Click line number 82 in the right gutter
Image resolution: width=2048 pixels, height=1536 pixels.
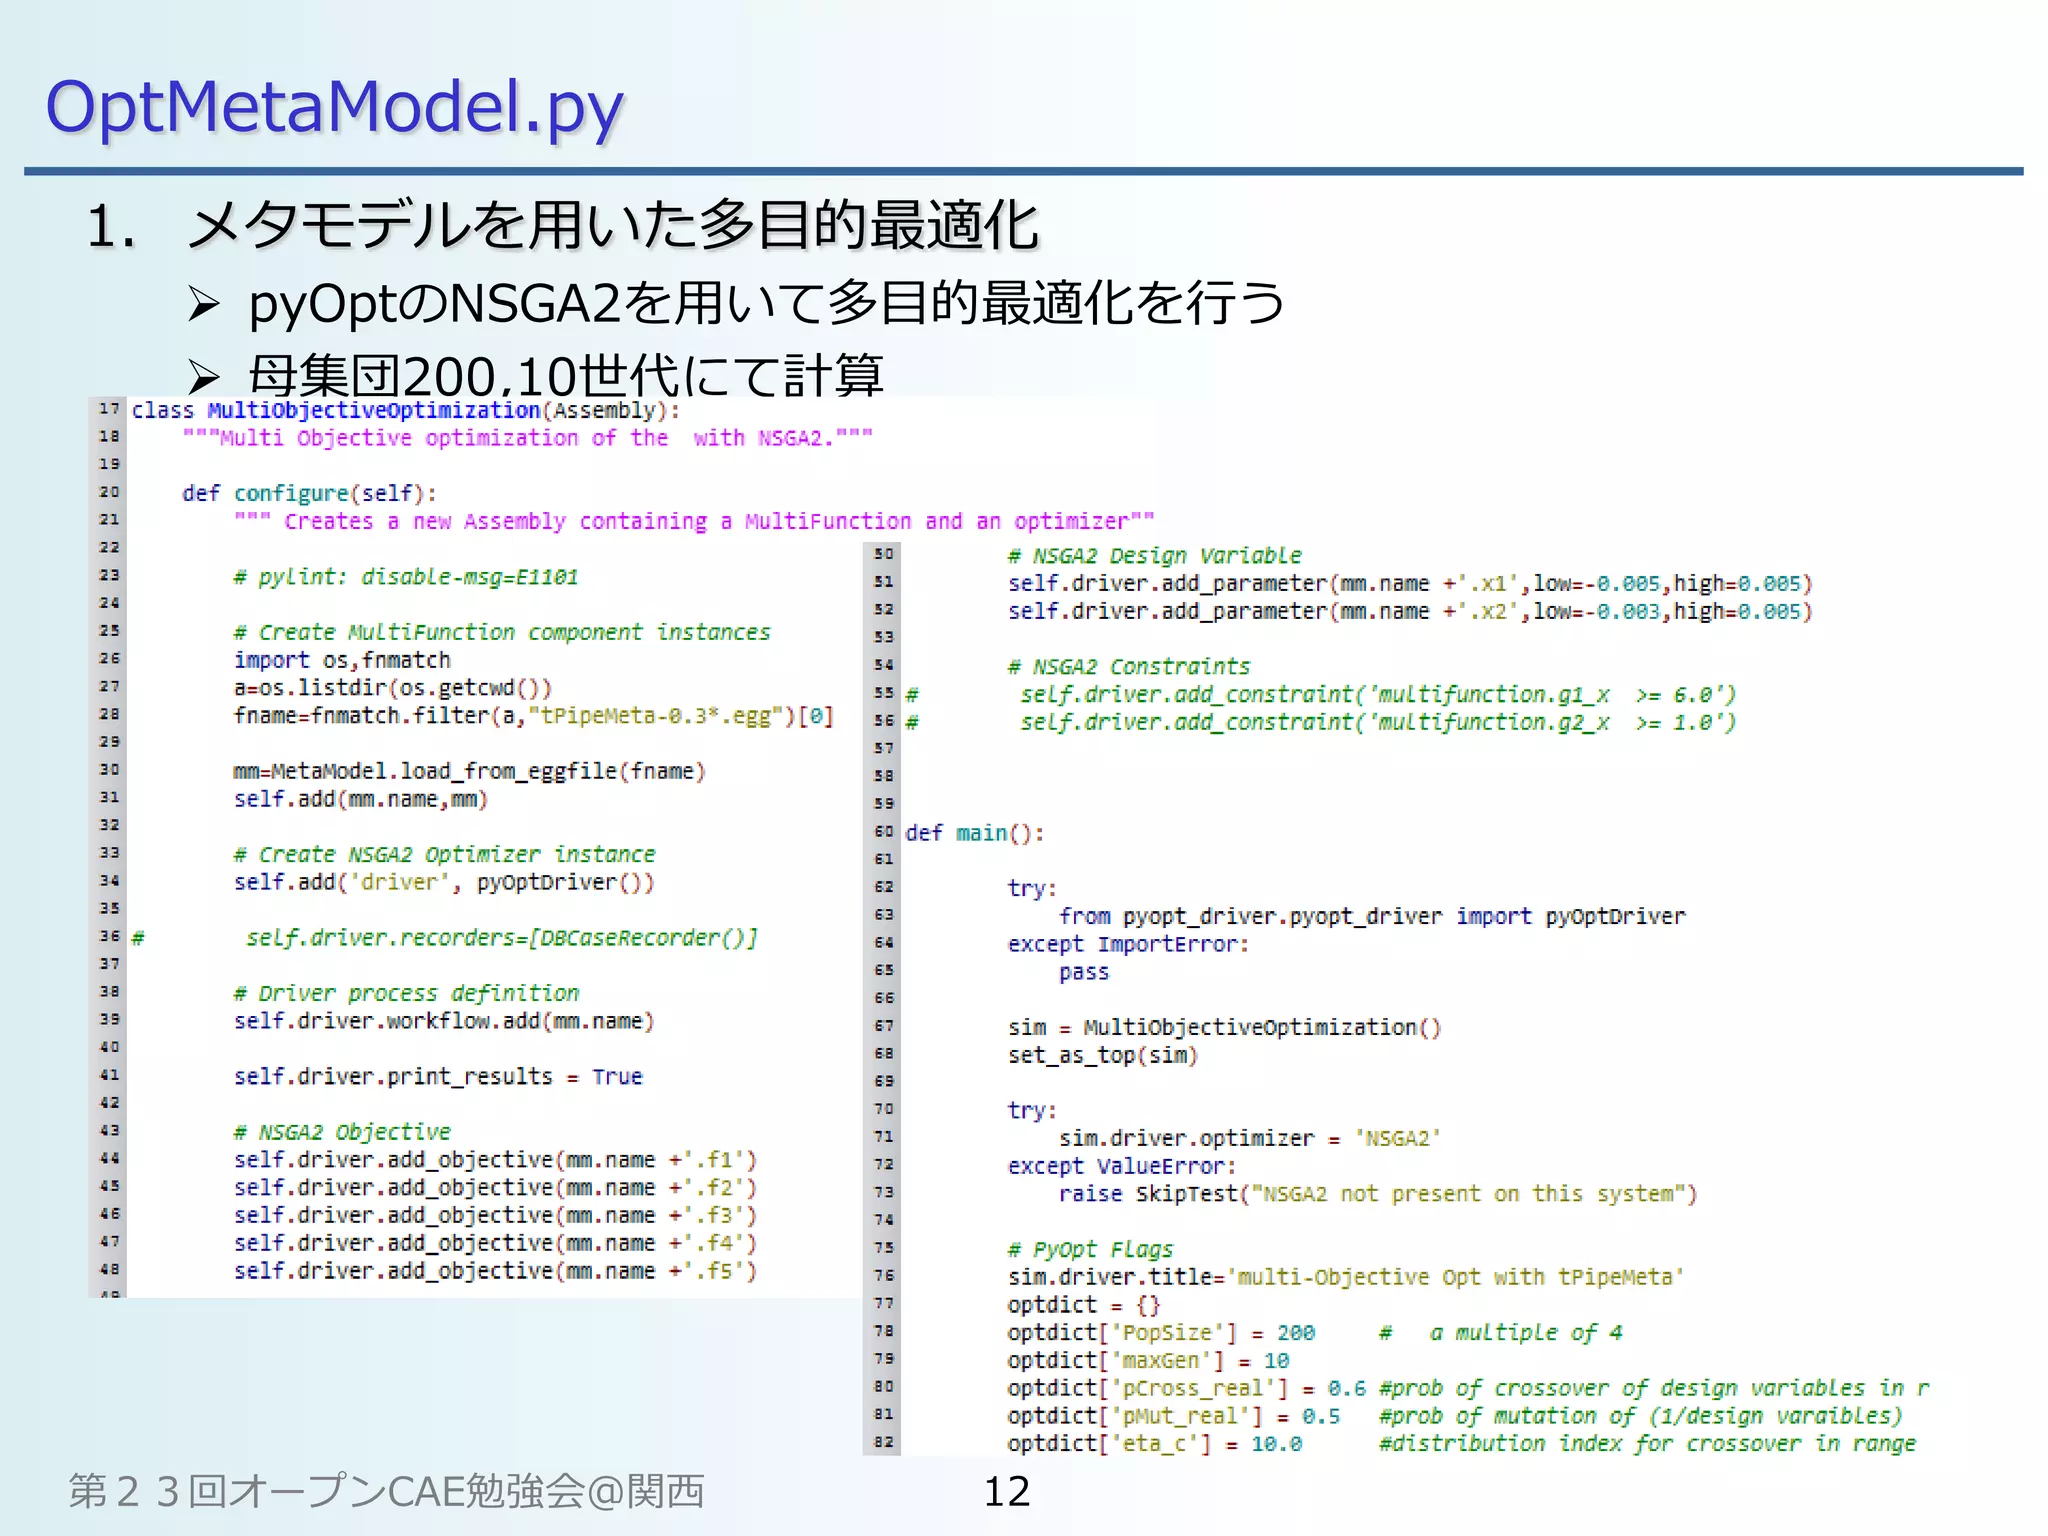click(x=883, y=1443)
